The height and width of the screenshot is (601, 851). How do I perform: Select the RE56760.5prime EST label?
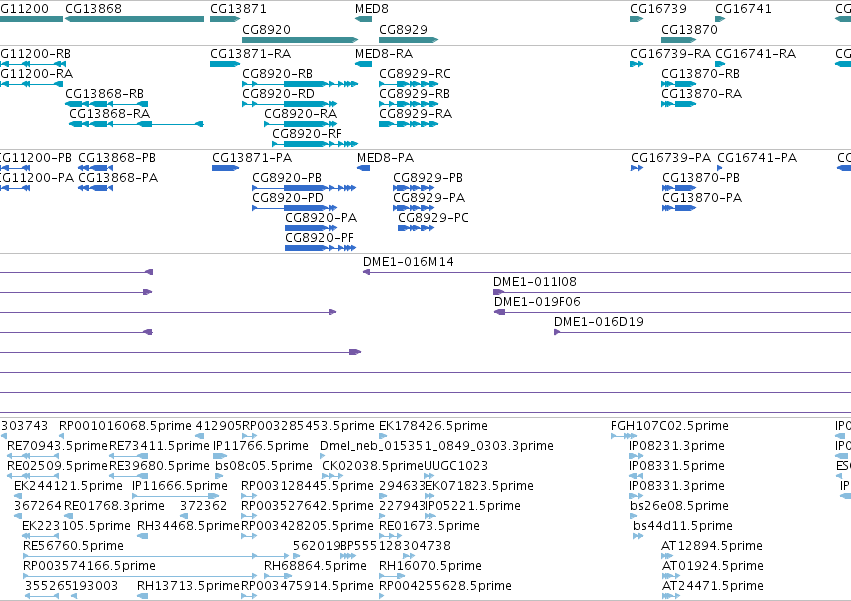click(73, 546)
